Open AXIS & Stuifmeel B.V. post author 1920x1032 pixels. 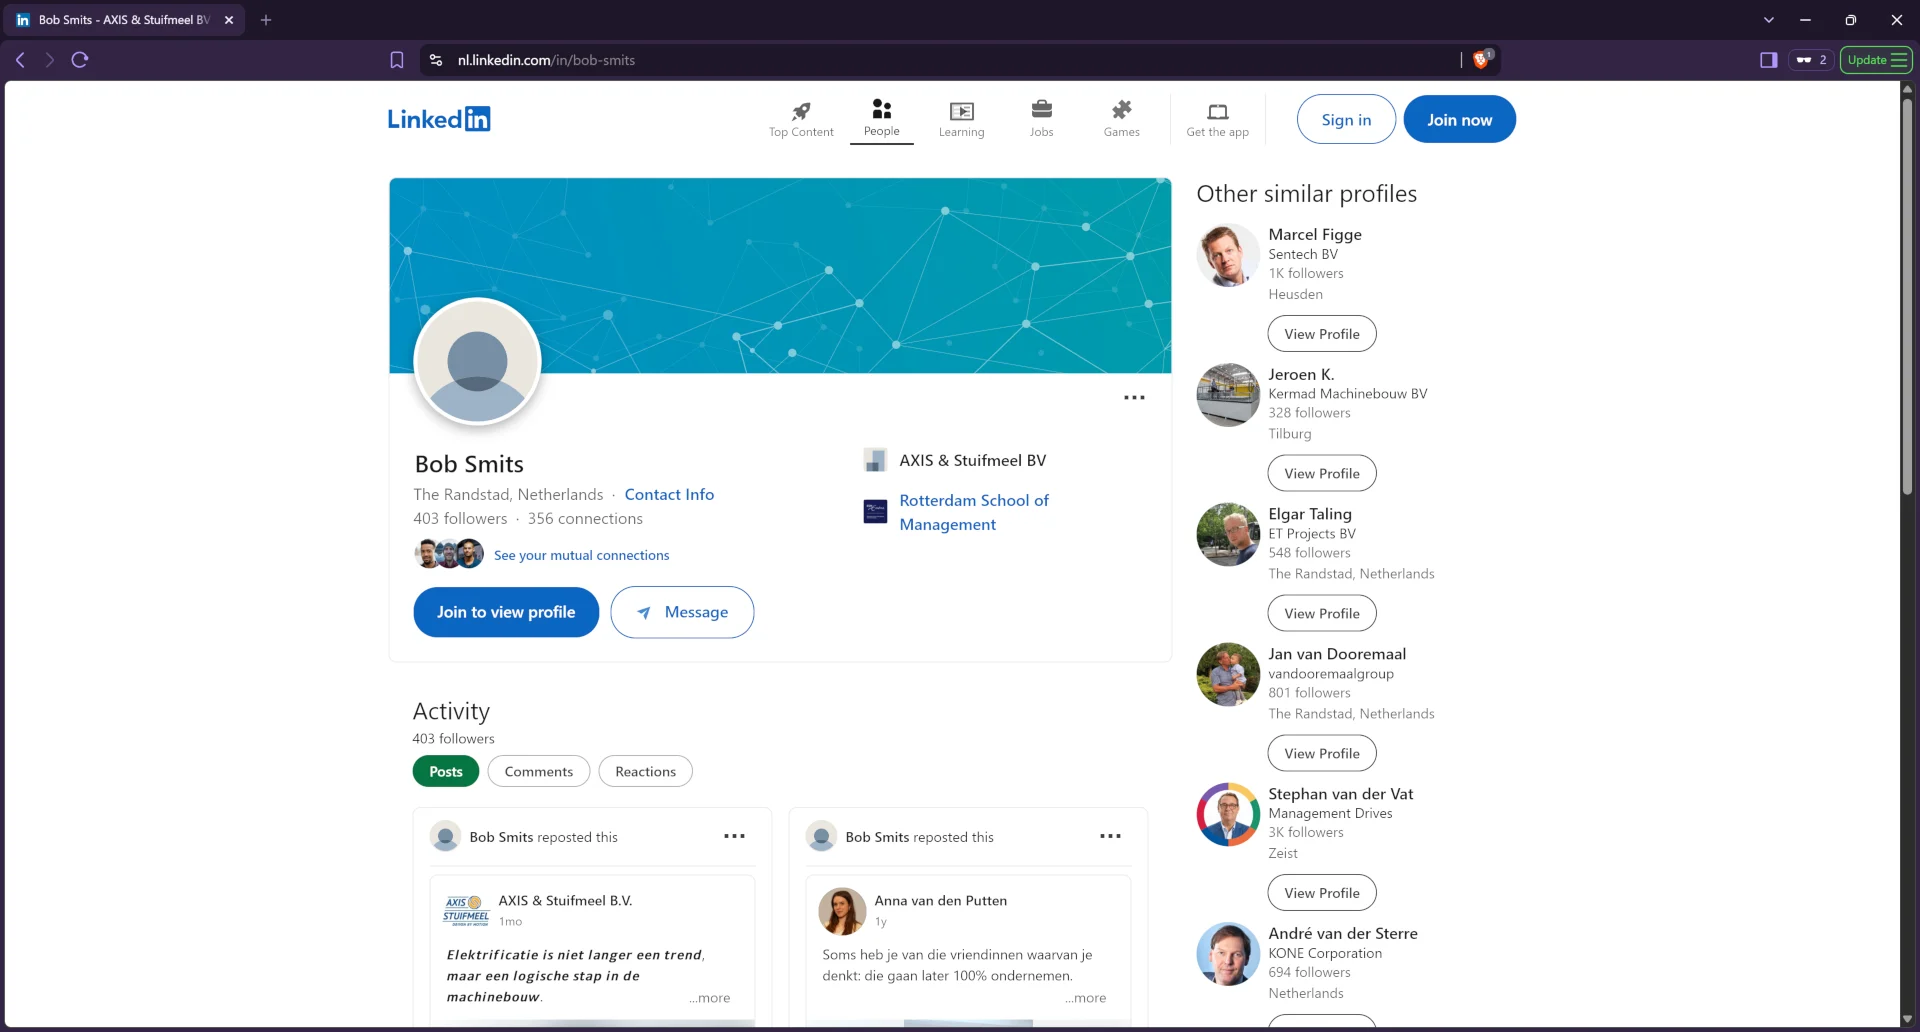[x=565, y=900]
